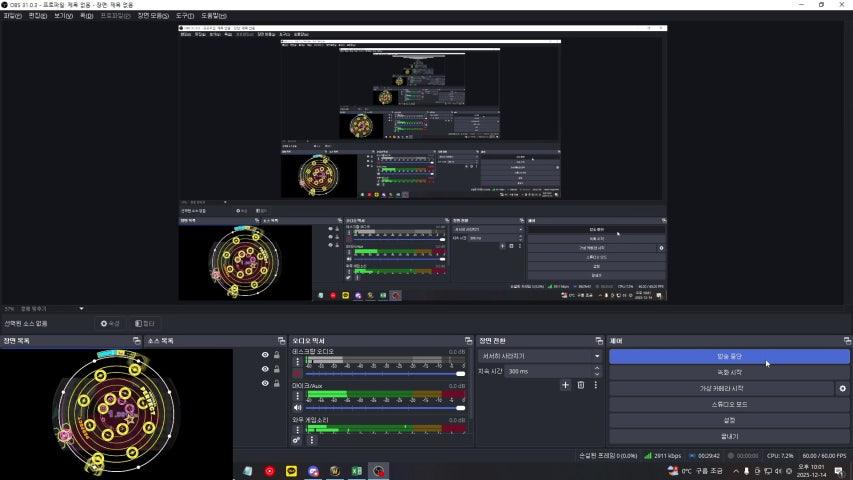Image resolution: width=853 pixels, height=480 pixels.
Task: Open the transition properties three-dot menu
Action: point(596,385)
